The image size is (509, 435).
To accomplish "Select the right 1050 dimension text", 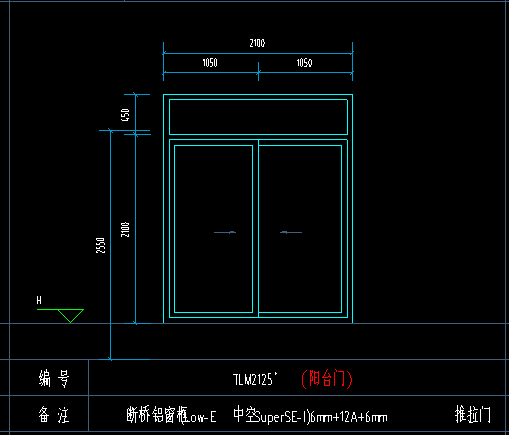I will tap(304, 63).
